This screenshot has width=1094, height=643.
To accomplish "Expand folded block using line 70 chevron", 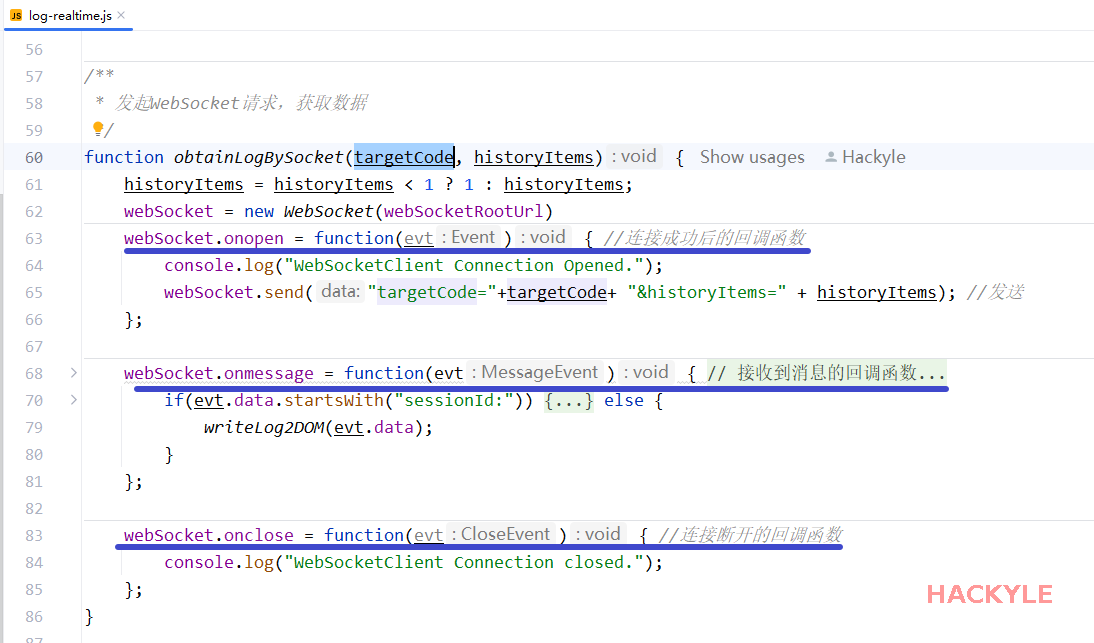I will click(73, 400).
